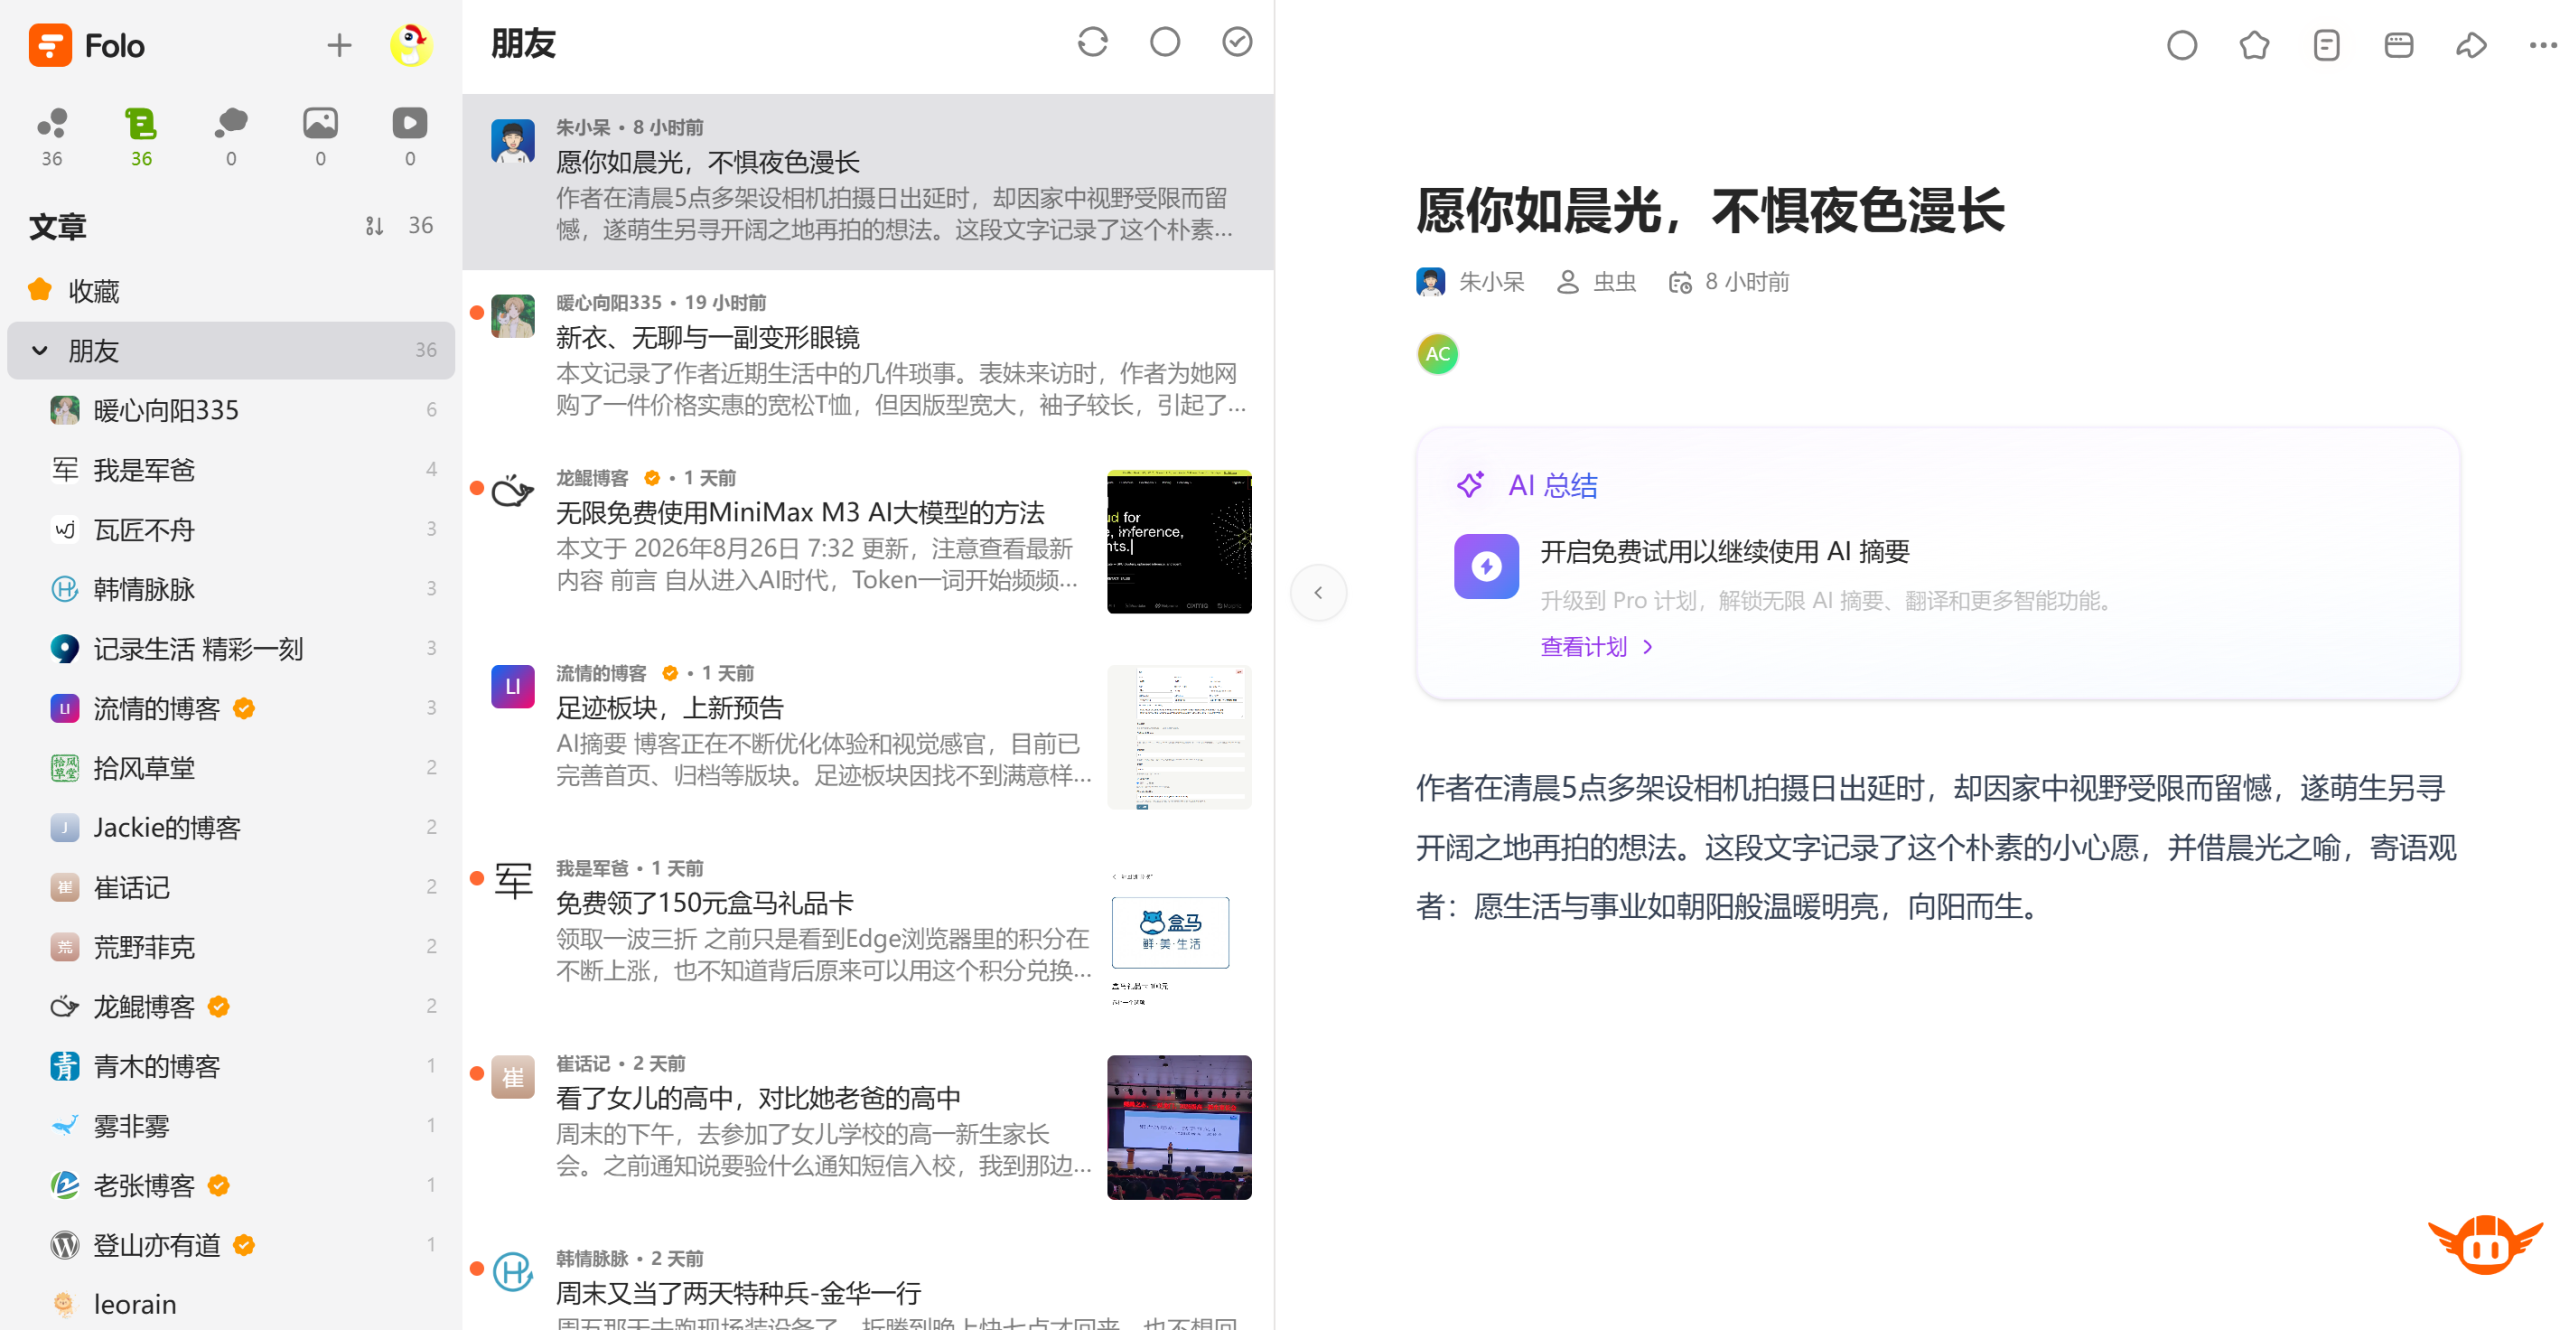
Task: Click the Pro lightning upgrade icon
Action: pos(1485,566)
